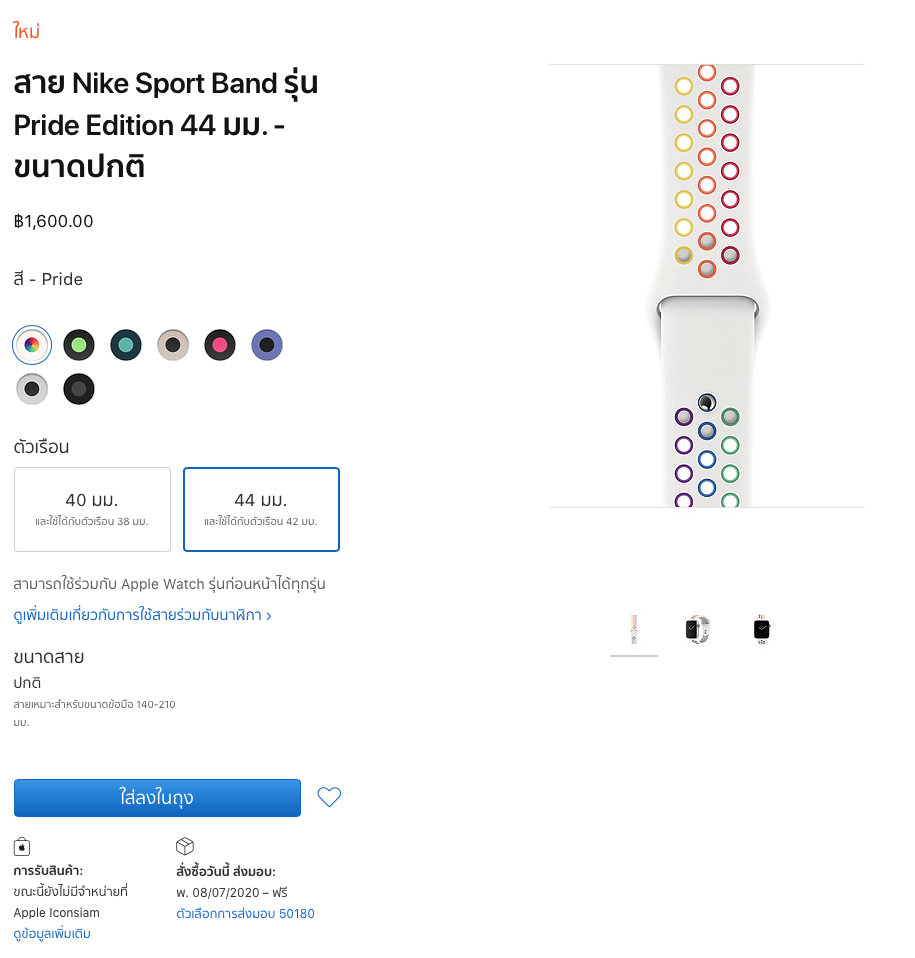The width and height of the screenshot is (915, 958).
Task: Open the band compatibility learn-more link
Action: pyautogui.click(x=142, y=615)
